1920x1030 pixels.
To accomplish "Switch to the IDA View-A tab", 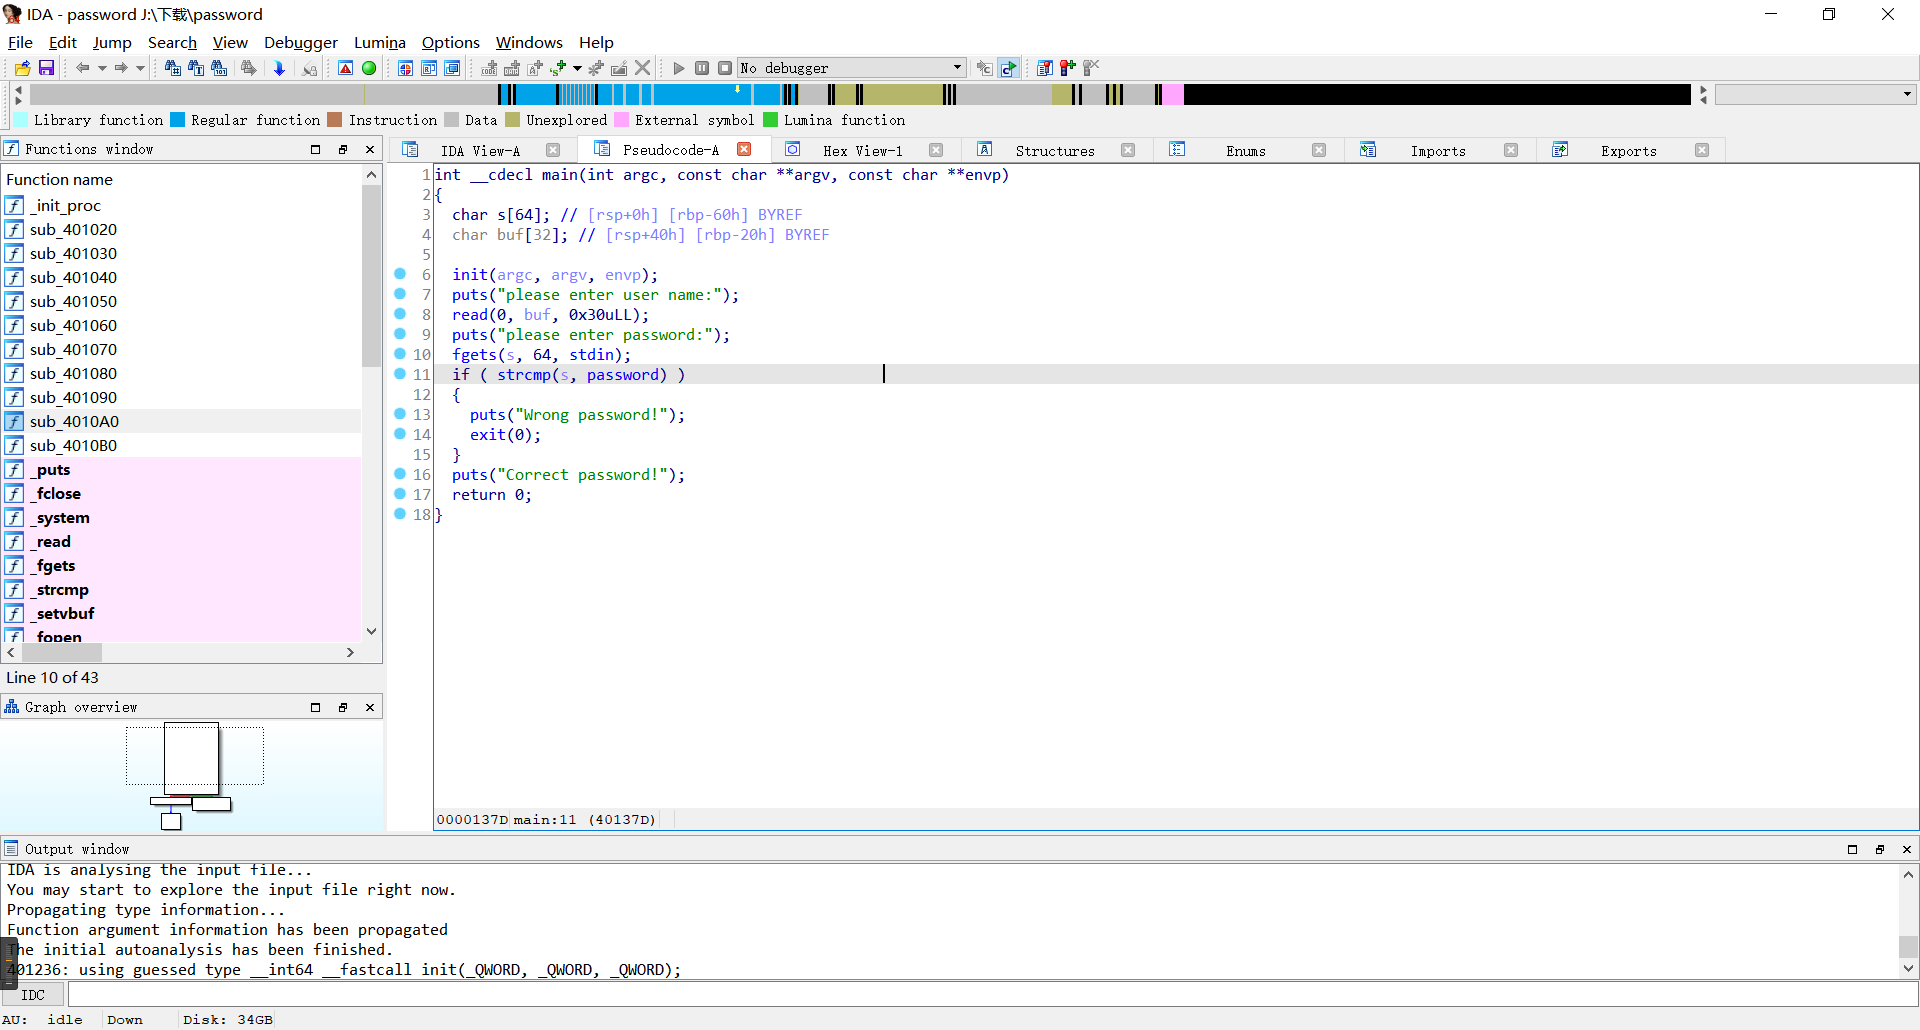I will coord(480,150).
